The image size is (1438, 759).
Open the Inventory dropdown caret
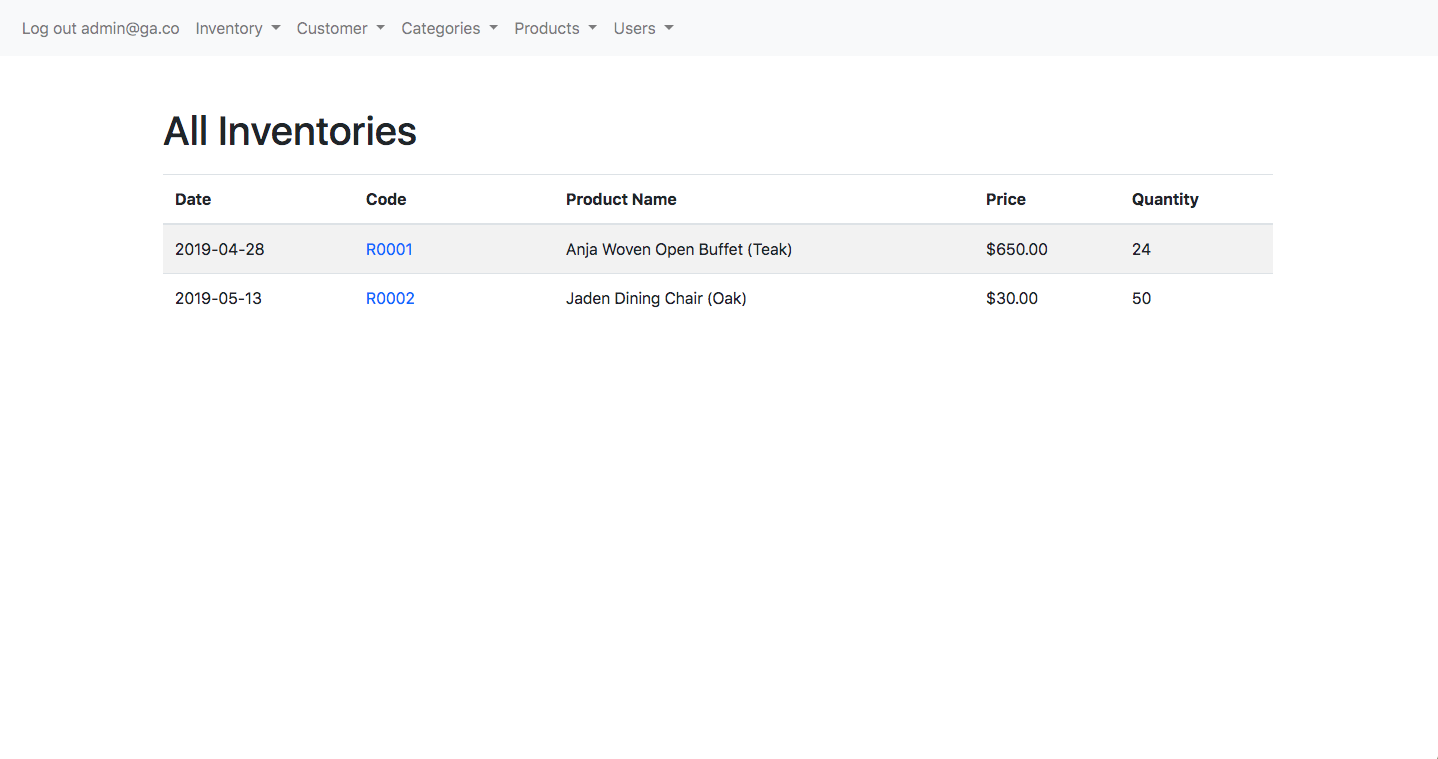click(x=274, y=28)
